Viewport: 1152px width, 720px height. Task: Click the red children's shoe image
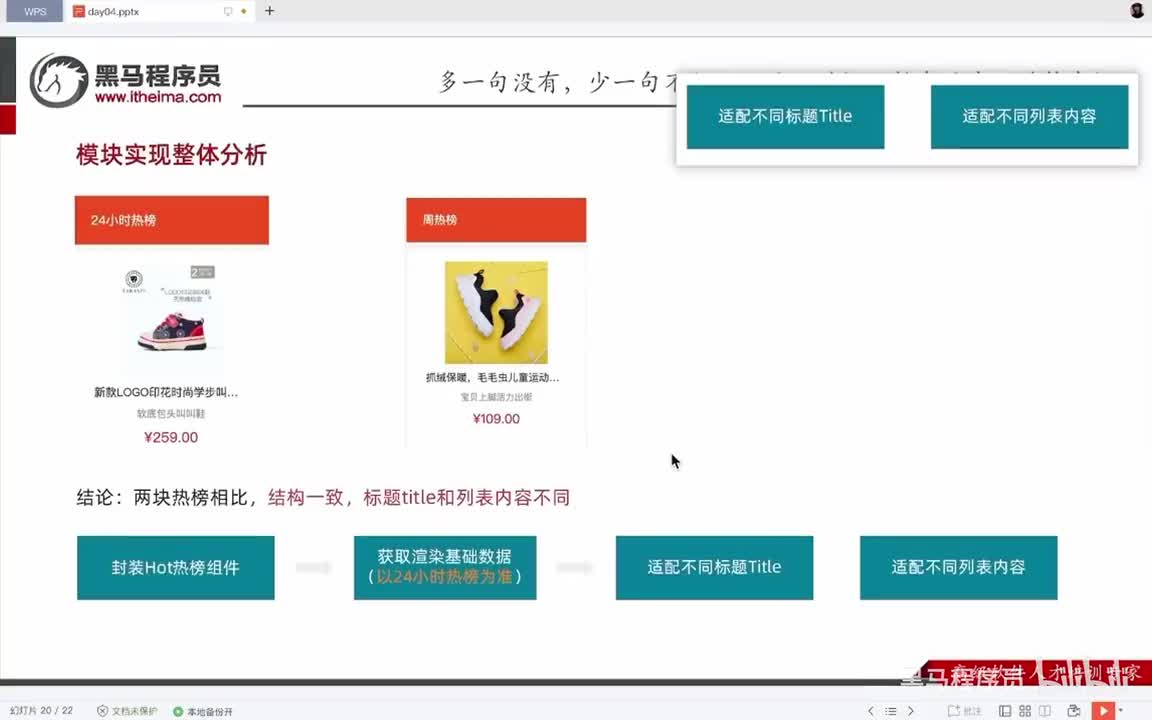172,319
